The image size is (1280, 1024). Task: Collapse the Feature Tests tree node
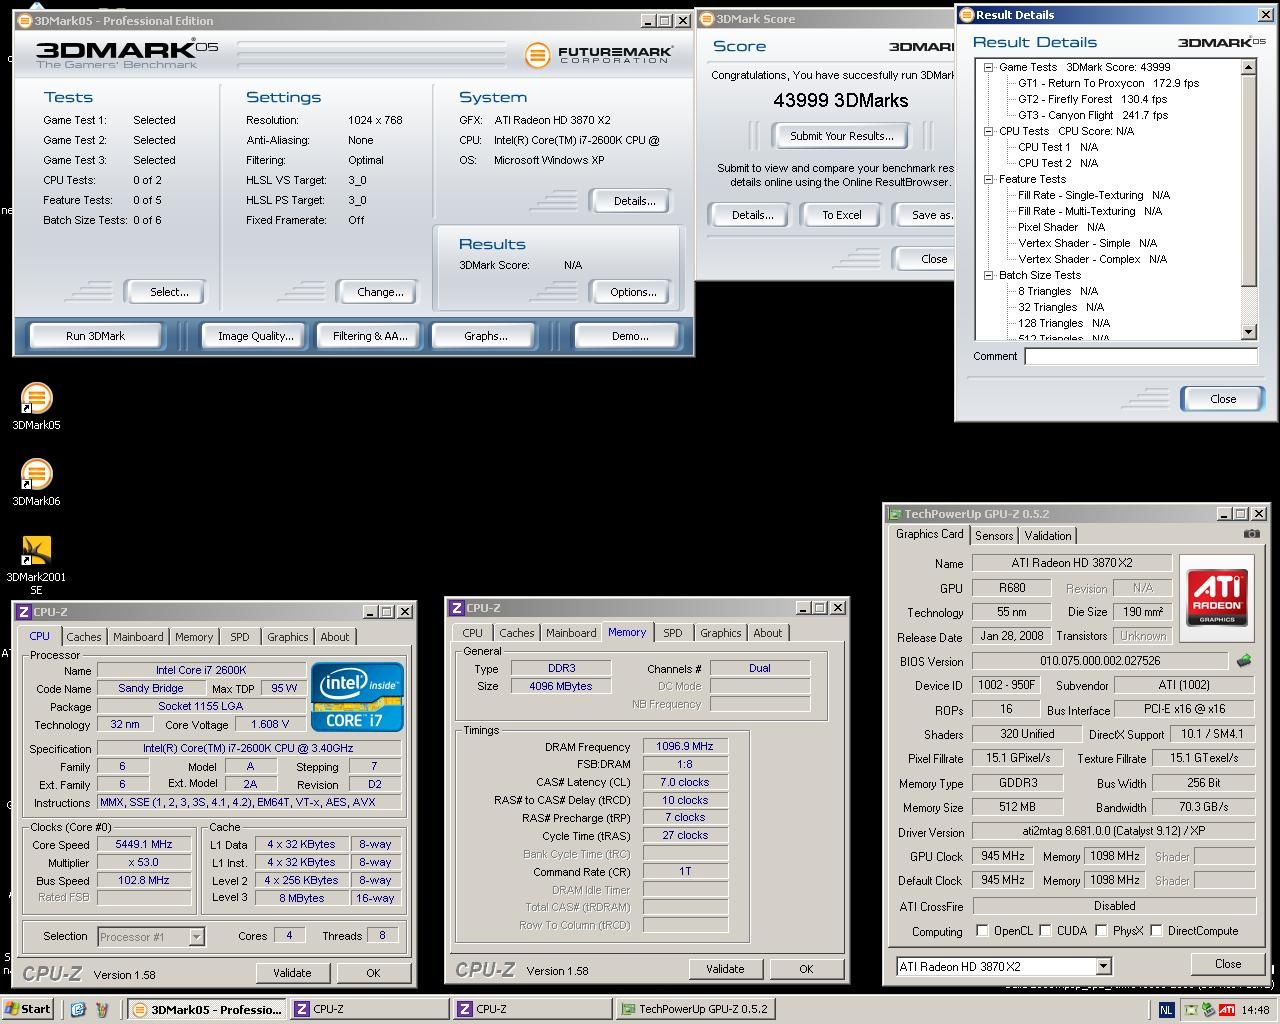(987, 179)
